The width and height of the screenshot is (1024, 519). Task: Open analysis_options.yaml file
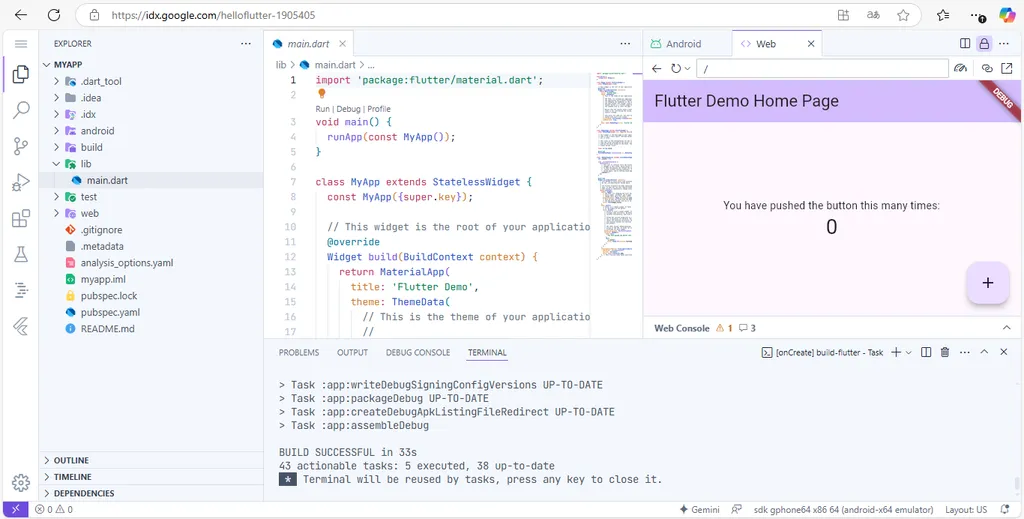127,262
